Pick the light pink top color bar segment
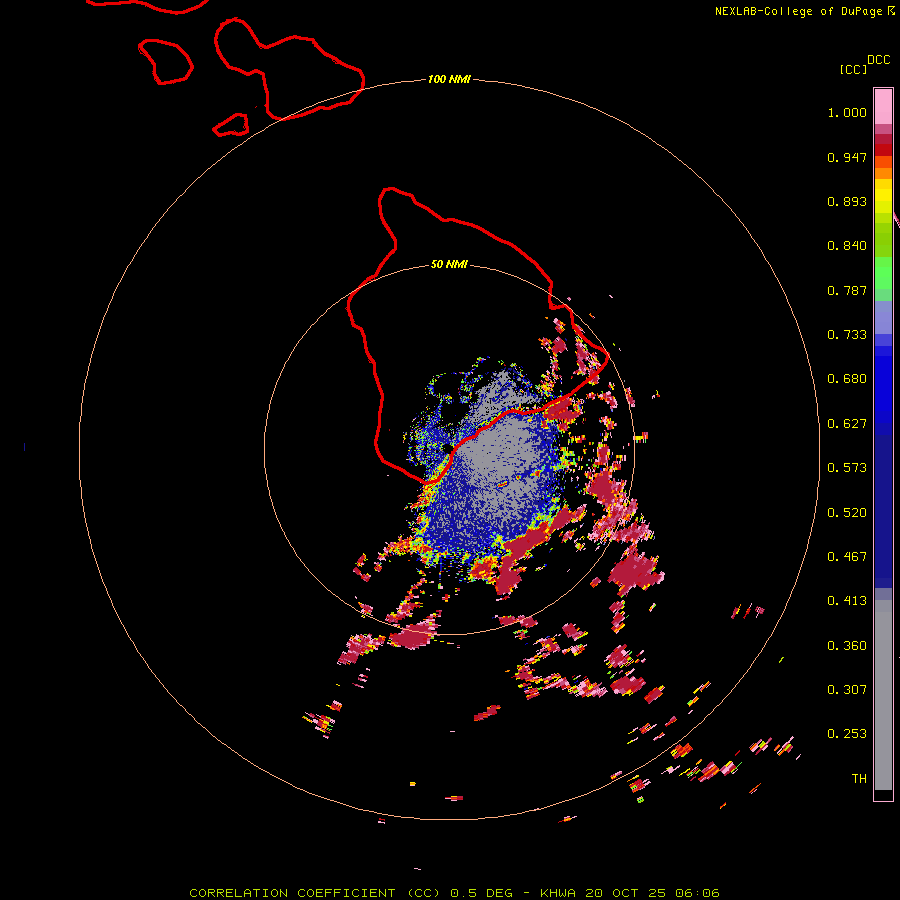The image size is (900, 900). 883,107
